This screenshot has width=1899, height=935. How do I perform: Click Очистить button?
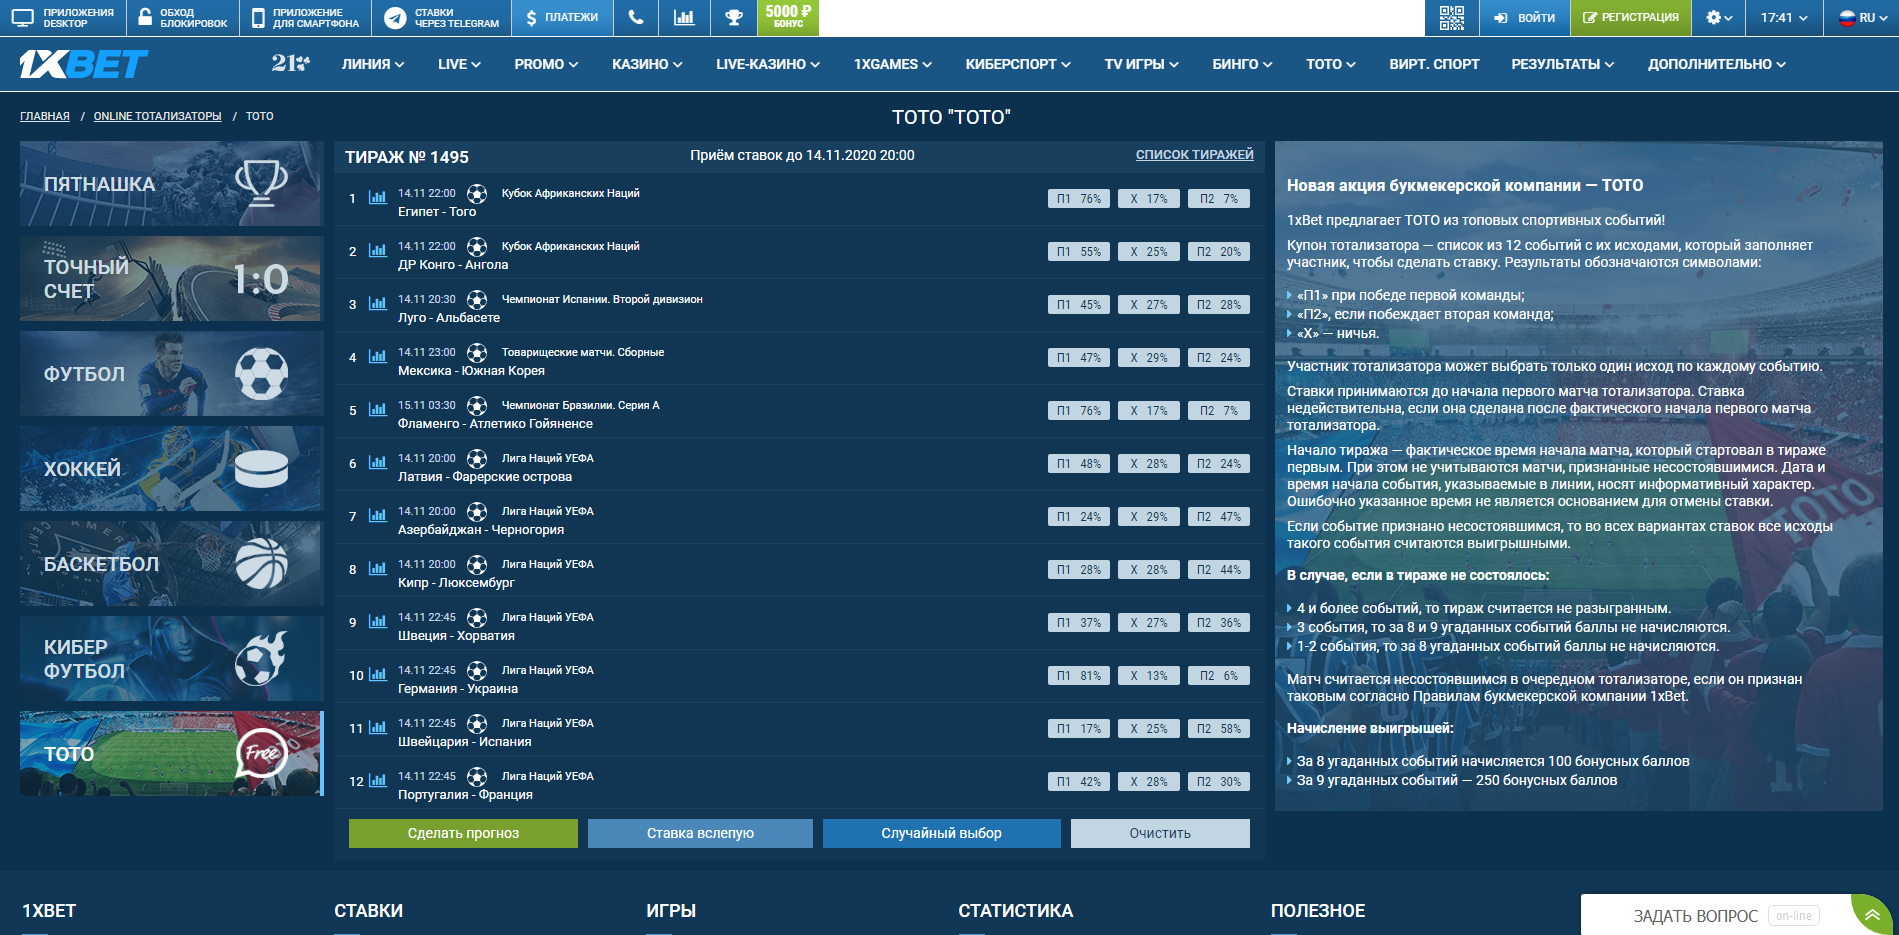click(1160, 833)
